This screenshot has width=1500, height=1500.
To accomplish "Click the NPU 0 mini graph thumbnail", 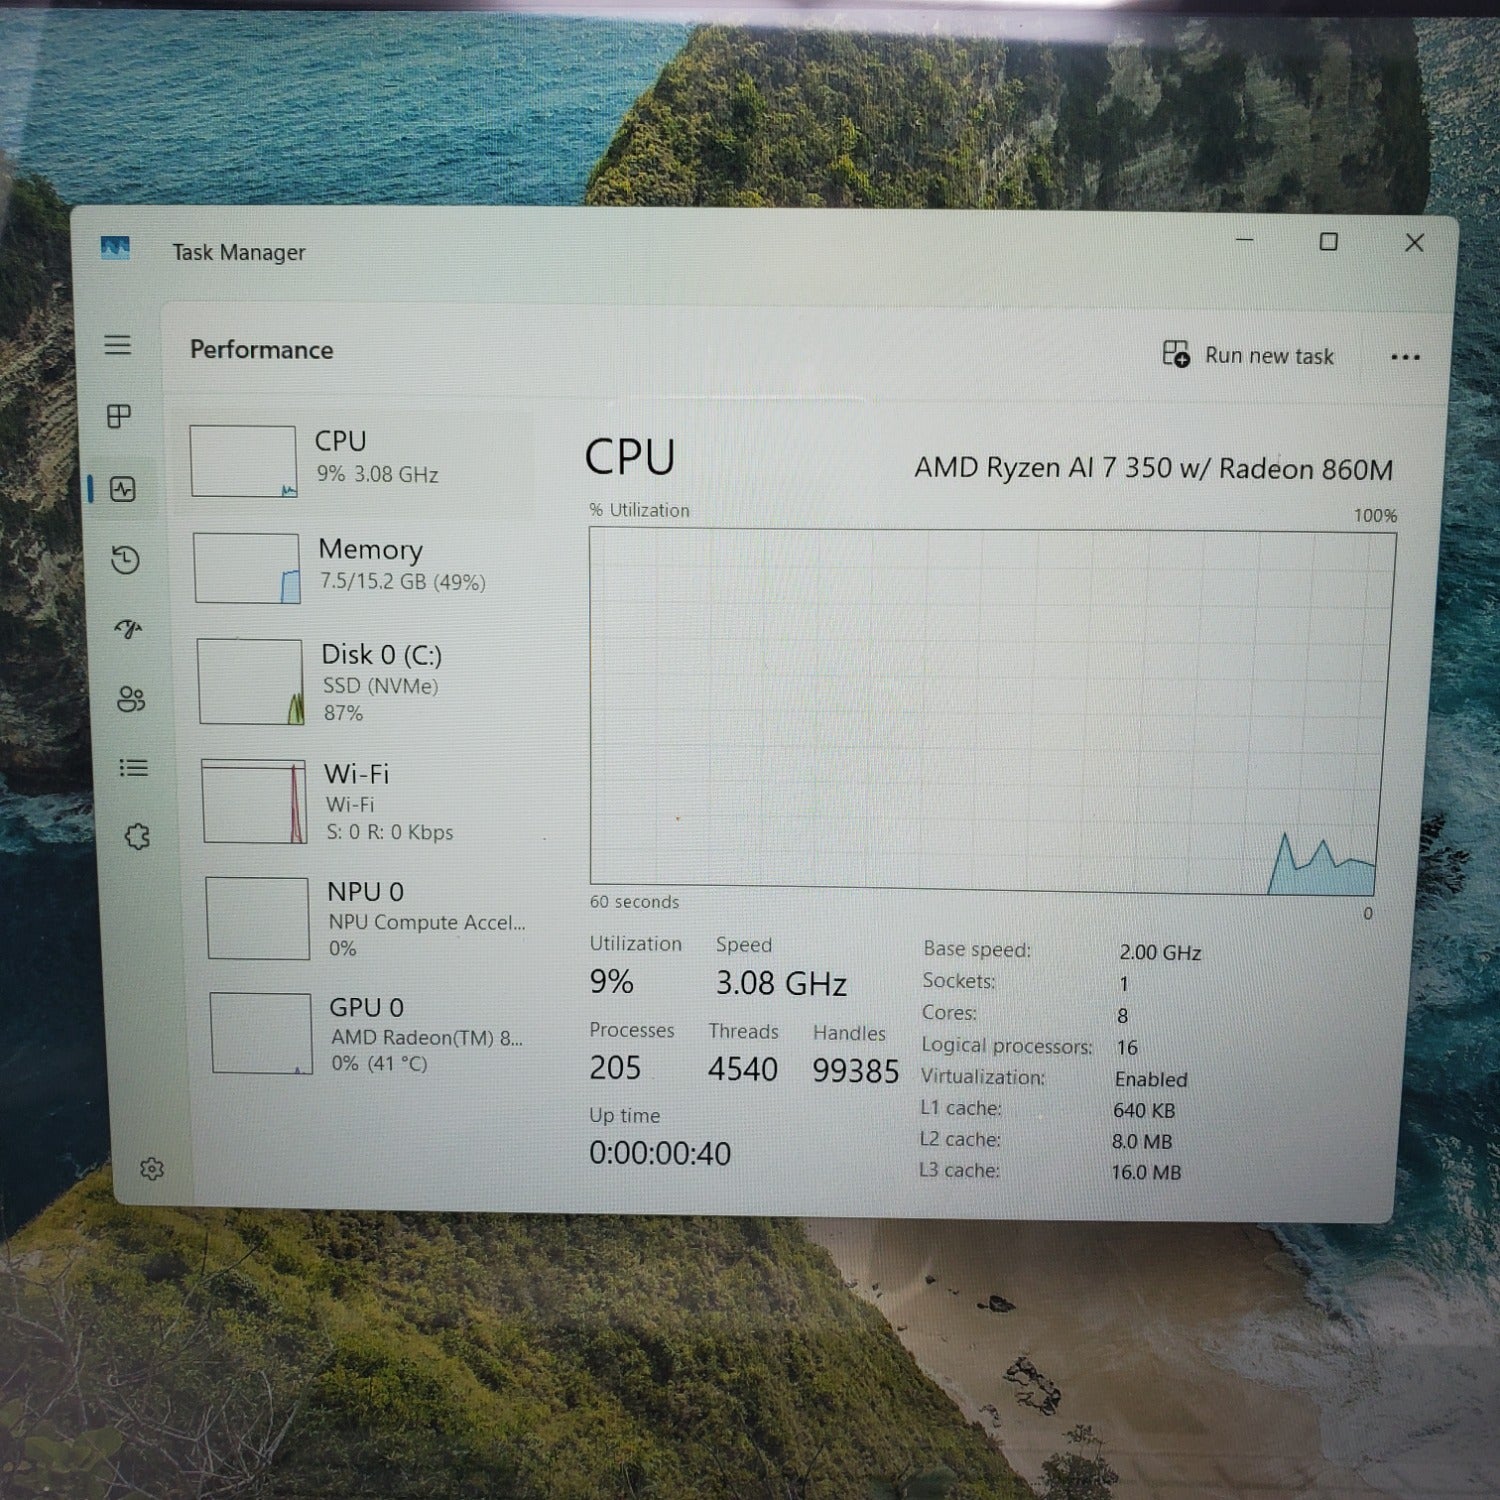I will click(x=257, y=918).
